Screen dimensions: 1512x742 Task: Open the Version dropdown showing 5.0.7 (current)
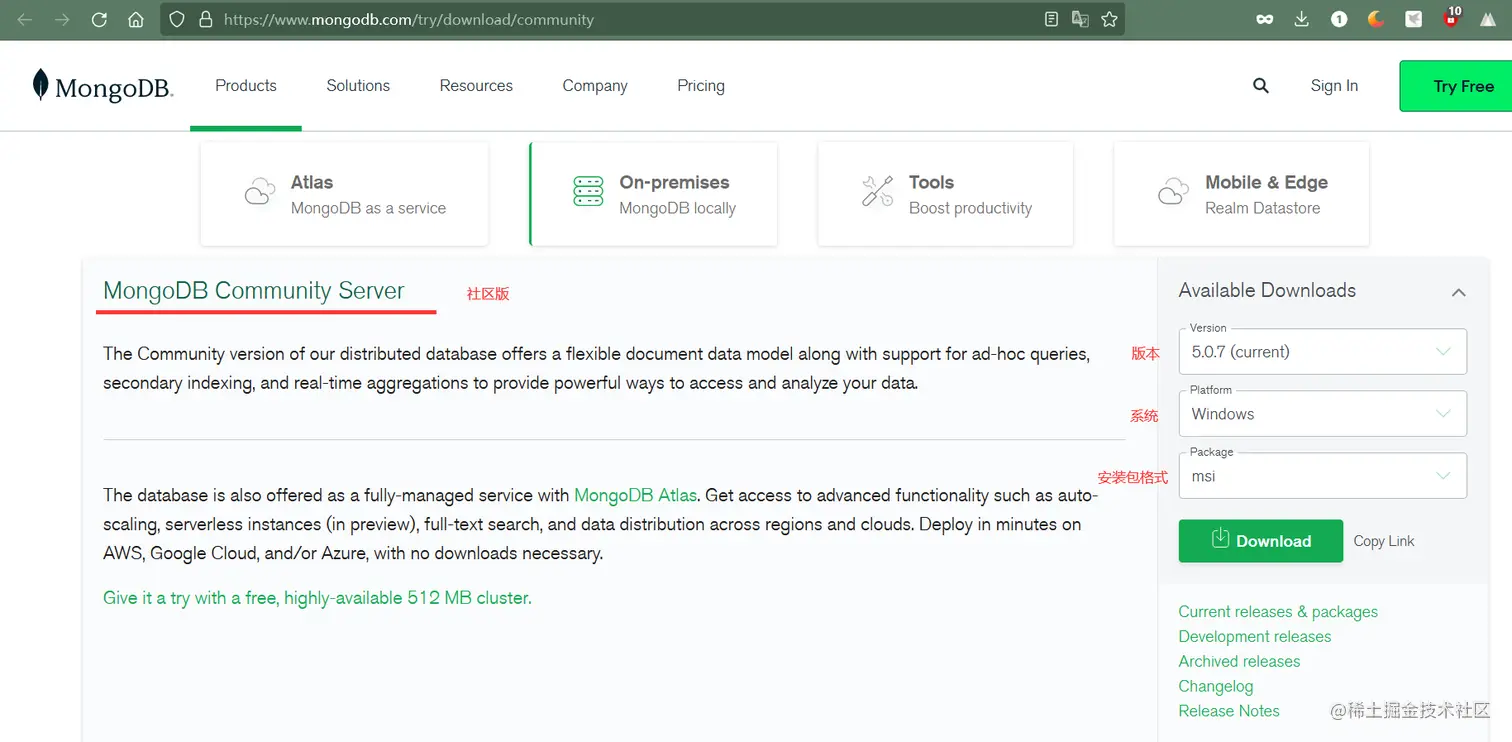(1322, 352)
